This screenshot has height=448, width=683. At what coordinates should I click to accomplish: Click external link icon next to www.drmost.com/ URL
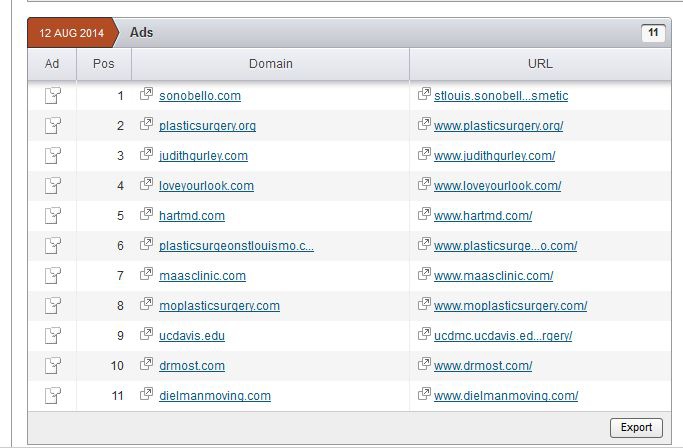point(425,365)
